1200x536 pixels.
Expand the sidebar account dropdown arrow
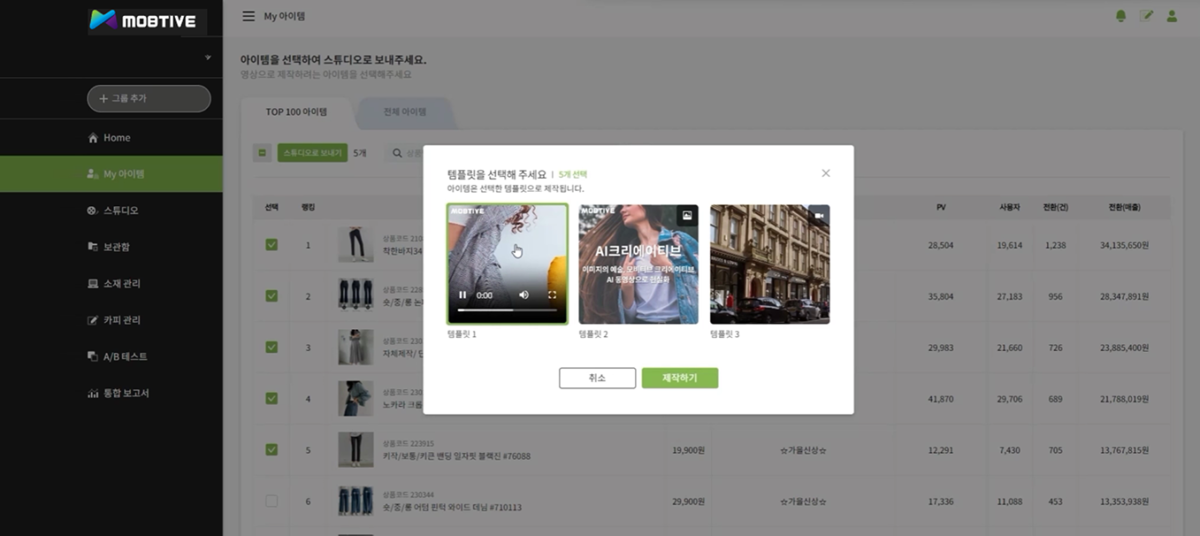(x=208, y=58)
